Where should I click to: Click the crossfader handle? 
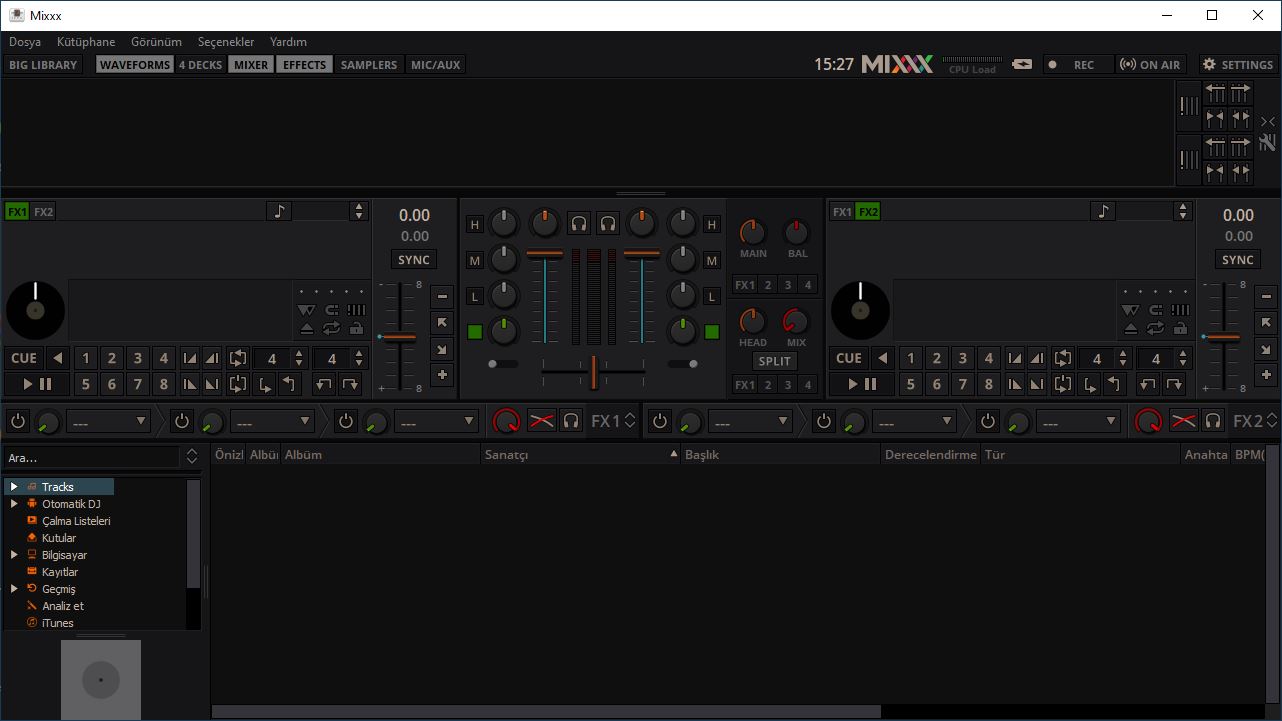594,372
